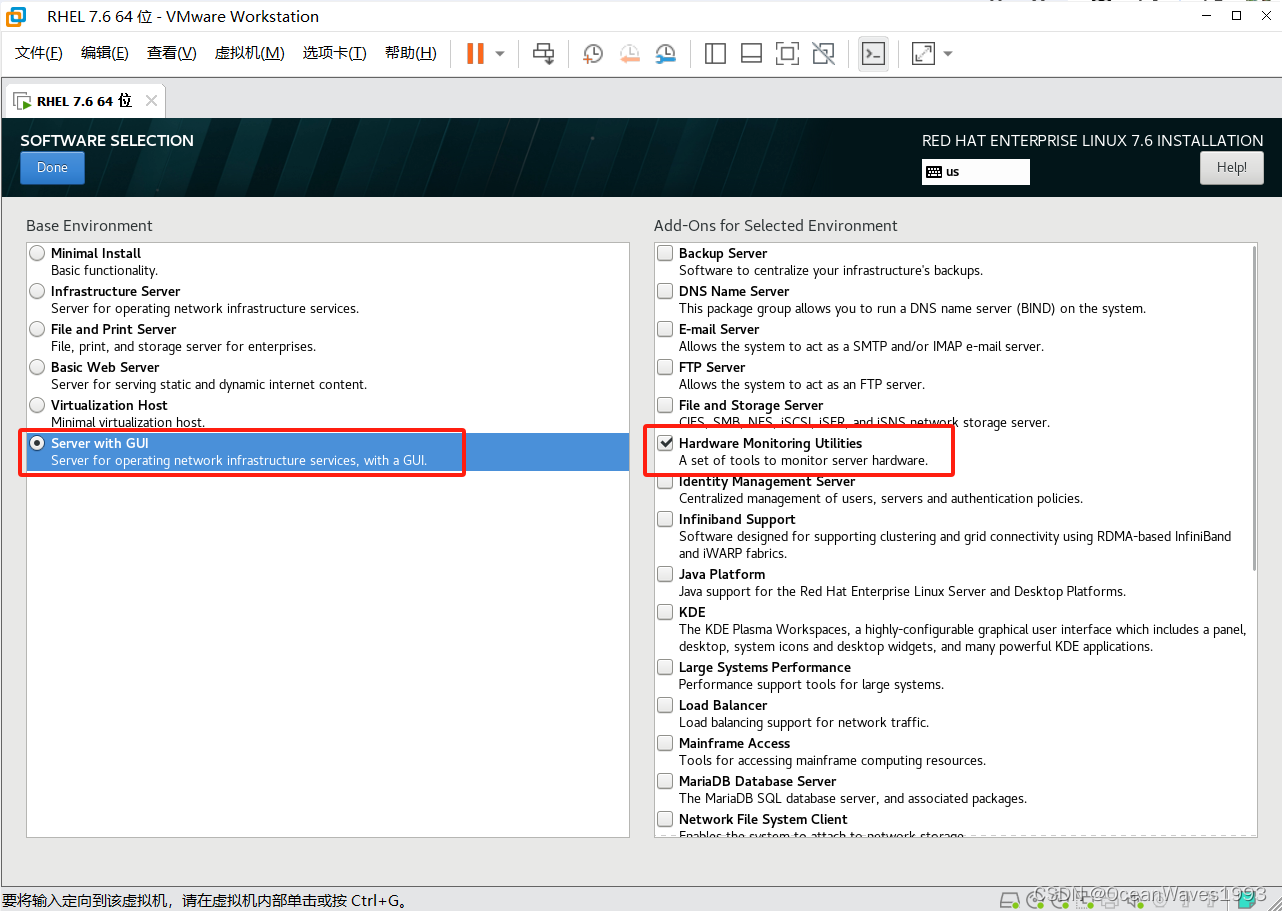Click the Done button
This screenshot has height=911, width=1282.
click(x=52, y=168)
